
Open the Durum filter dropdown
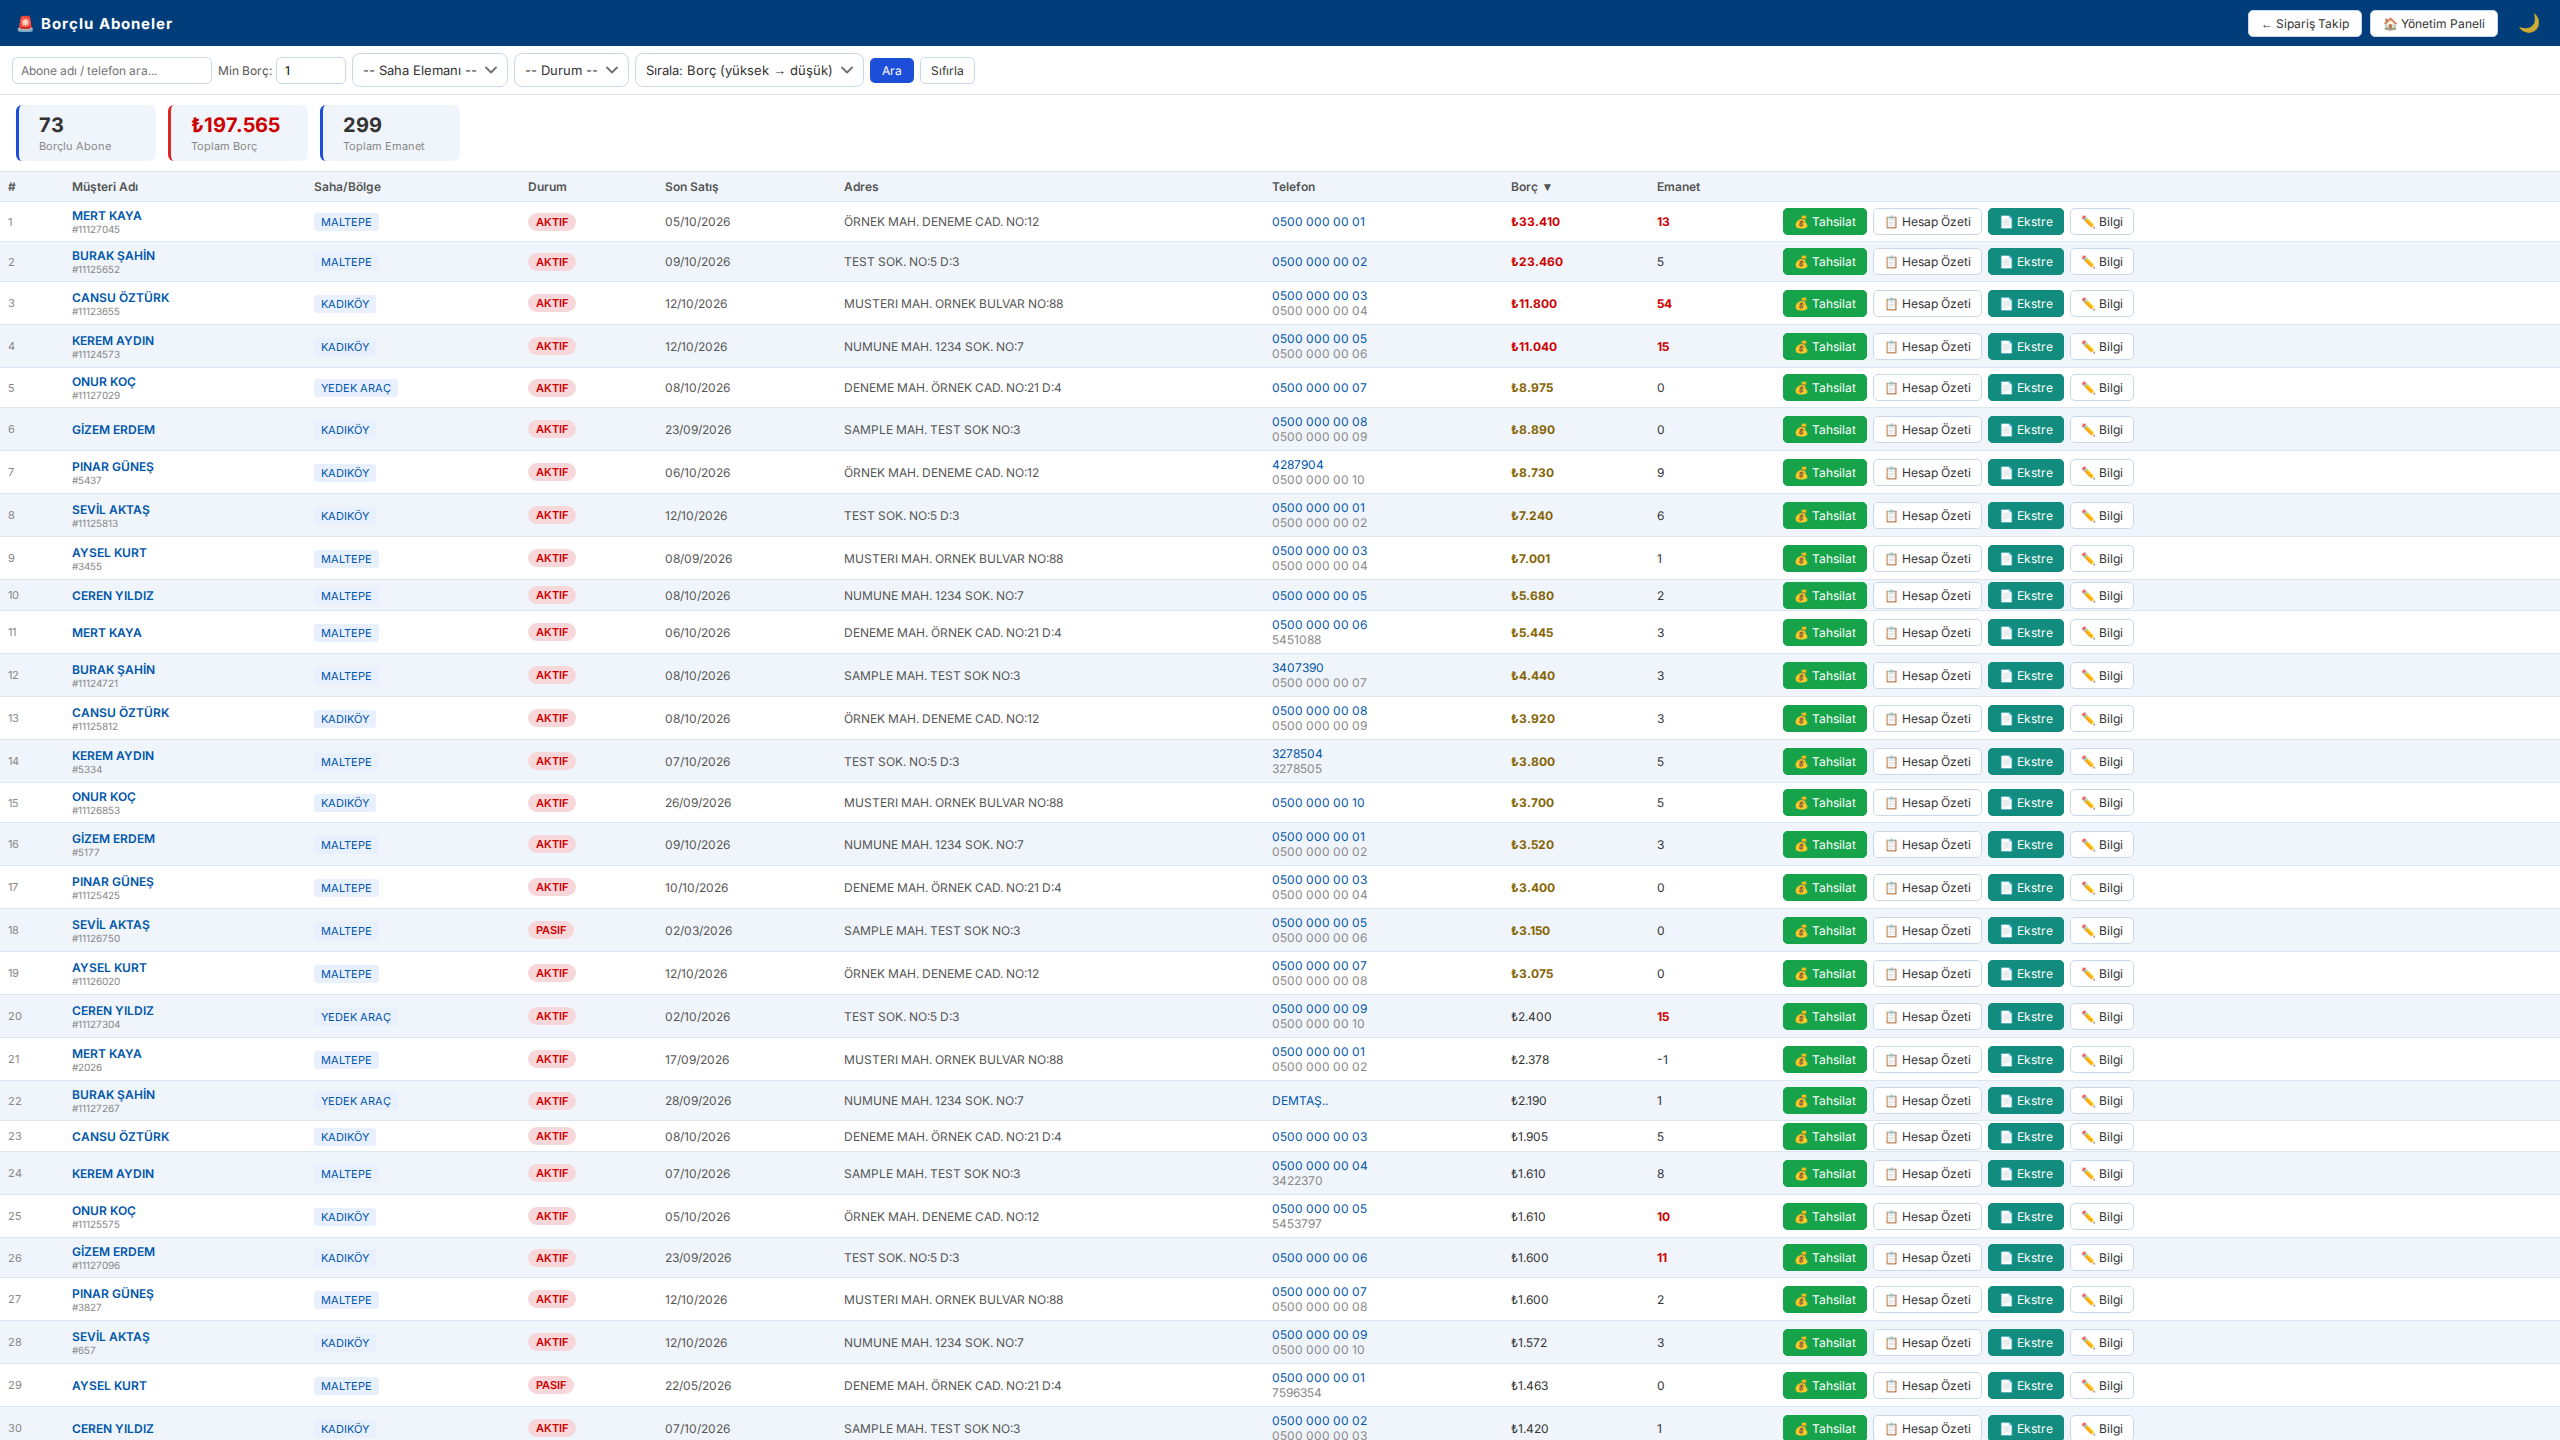tap(571, 70)
